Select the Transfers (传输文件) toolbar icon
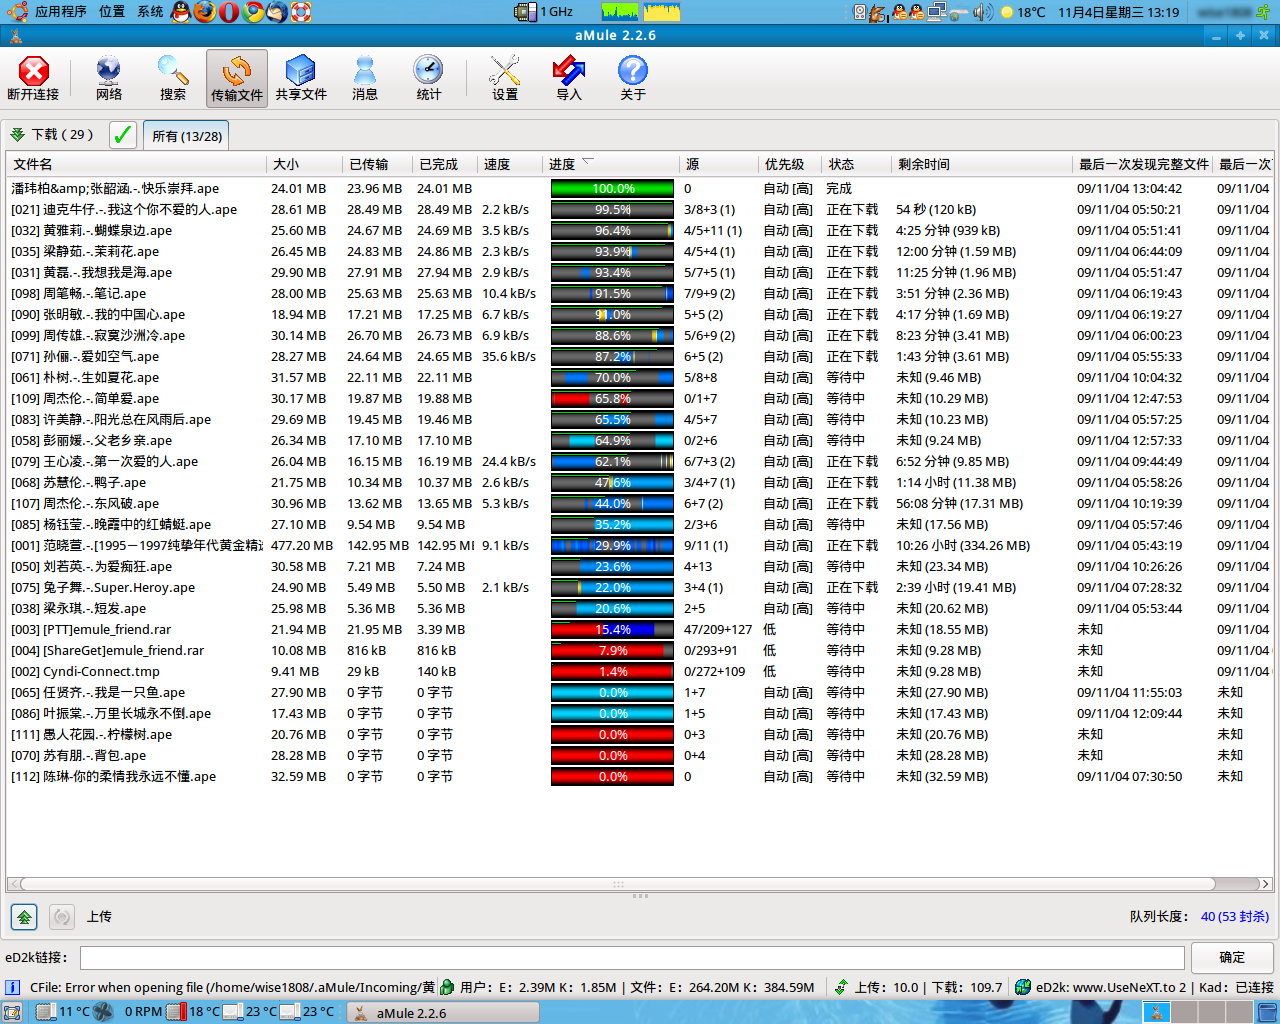 [237, 78]
